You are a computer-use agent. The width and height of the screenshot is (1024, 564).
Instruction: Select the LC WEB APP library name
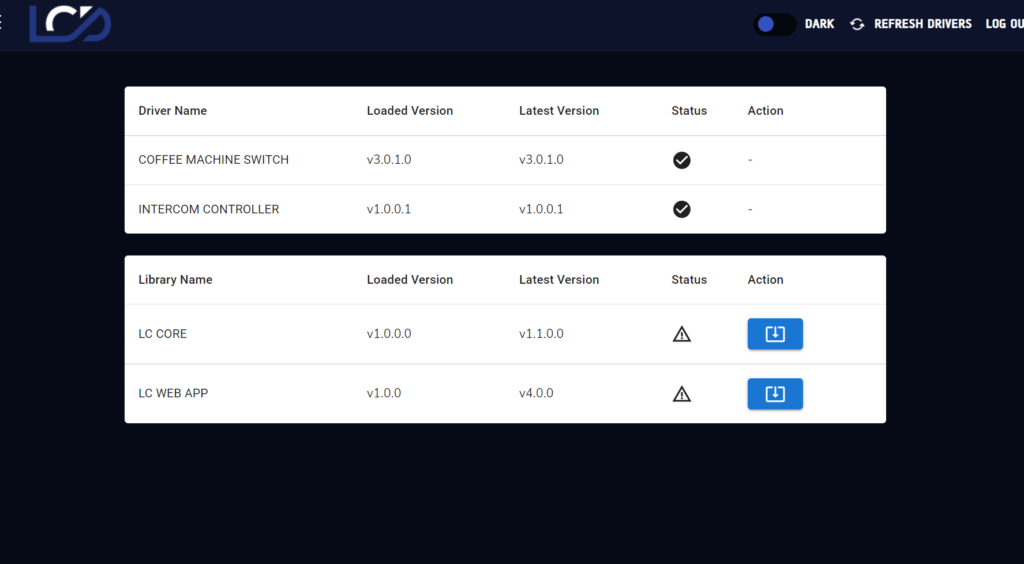(173, 394)
